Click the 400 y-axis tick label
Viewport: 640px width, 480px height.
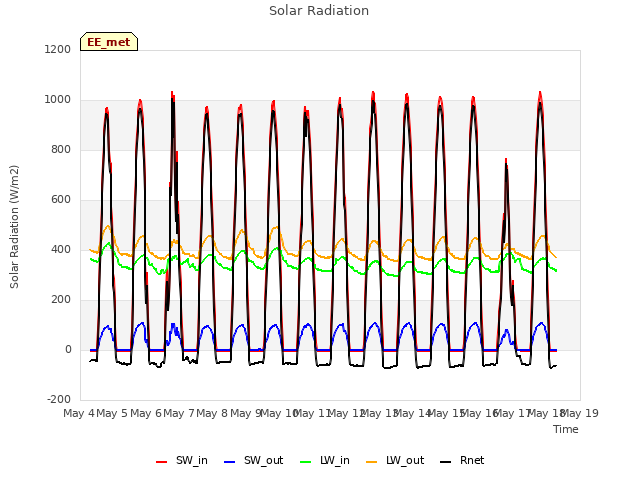point(61,249)
